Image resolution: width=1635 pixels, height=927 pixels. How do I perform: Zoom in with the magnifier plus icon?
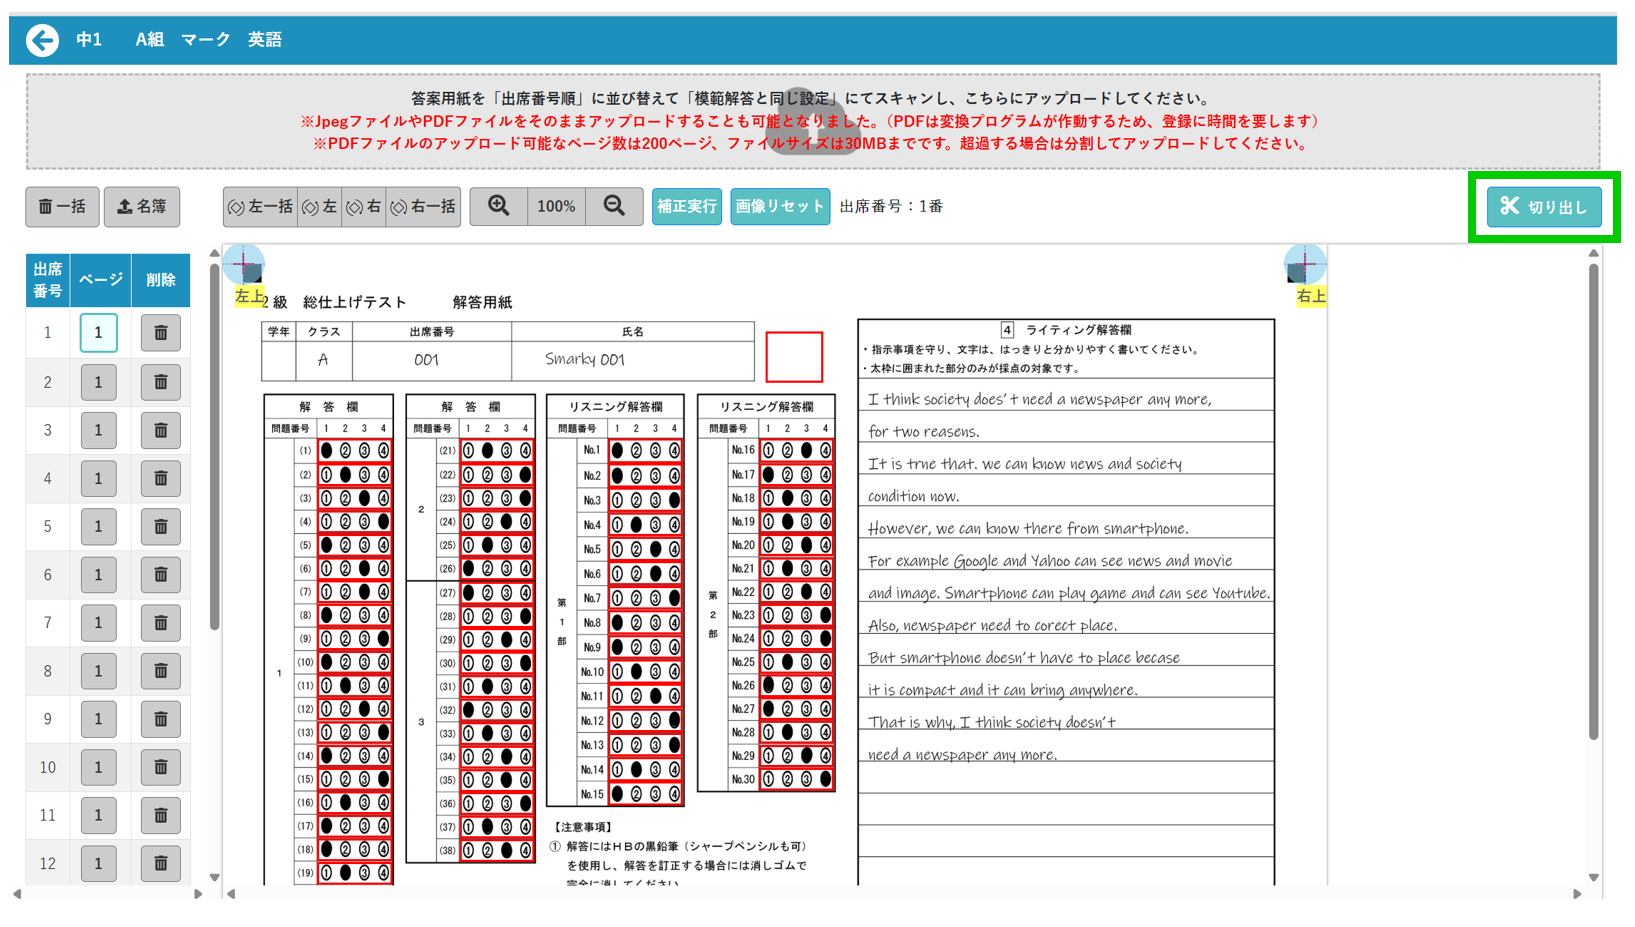click(498, 206)
